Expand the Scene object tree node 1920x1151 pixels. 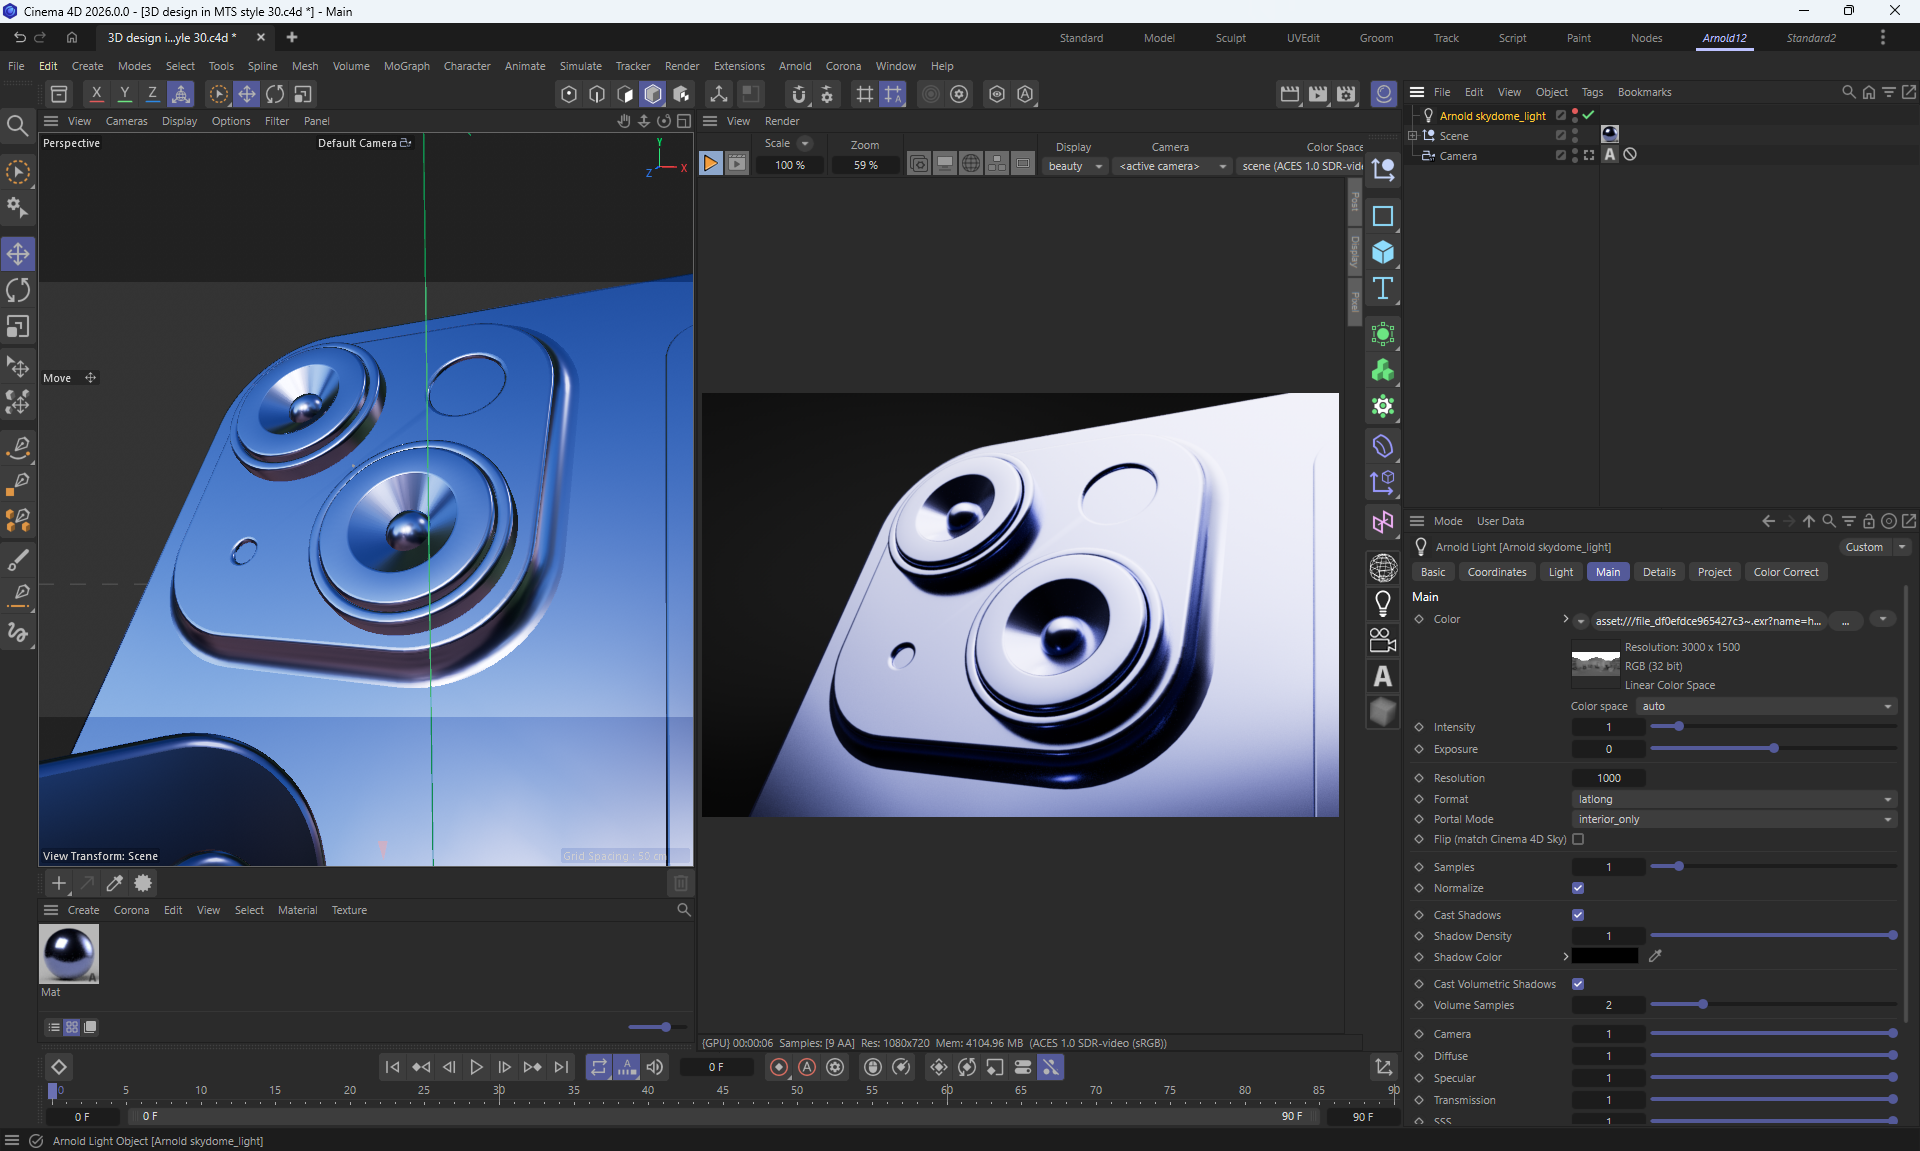point(1412,135)
